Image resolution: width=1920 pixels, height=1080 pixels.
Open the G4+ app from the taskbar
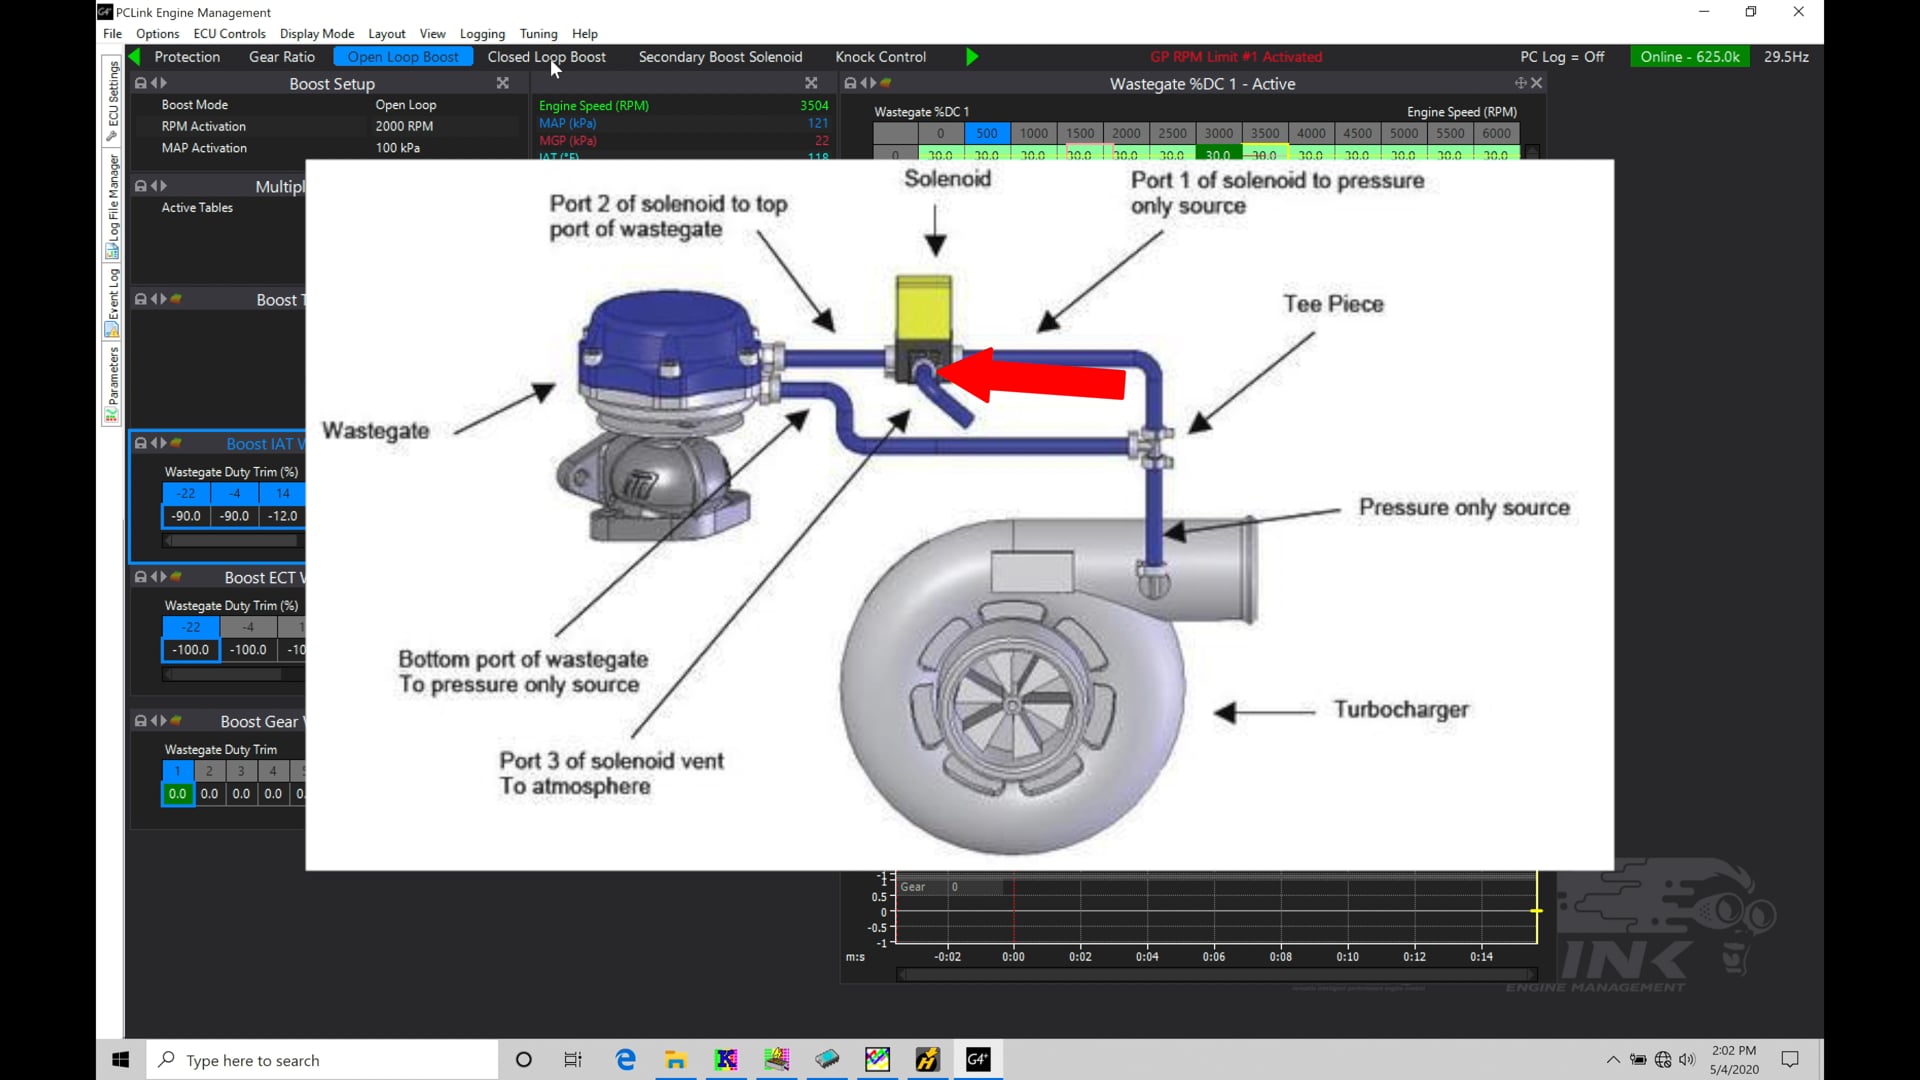[977, 1060]
